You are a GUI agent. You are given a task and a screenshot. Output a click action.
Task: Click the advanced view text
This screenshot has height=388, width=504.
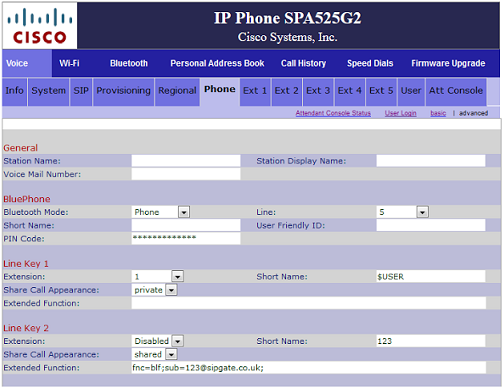click(x=473, y=113)
